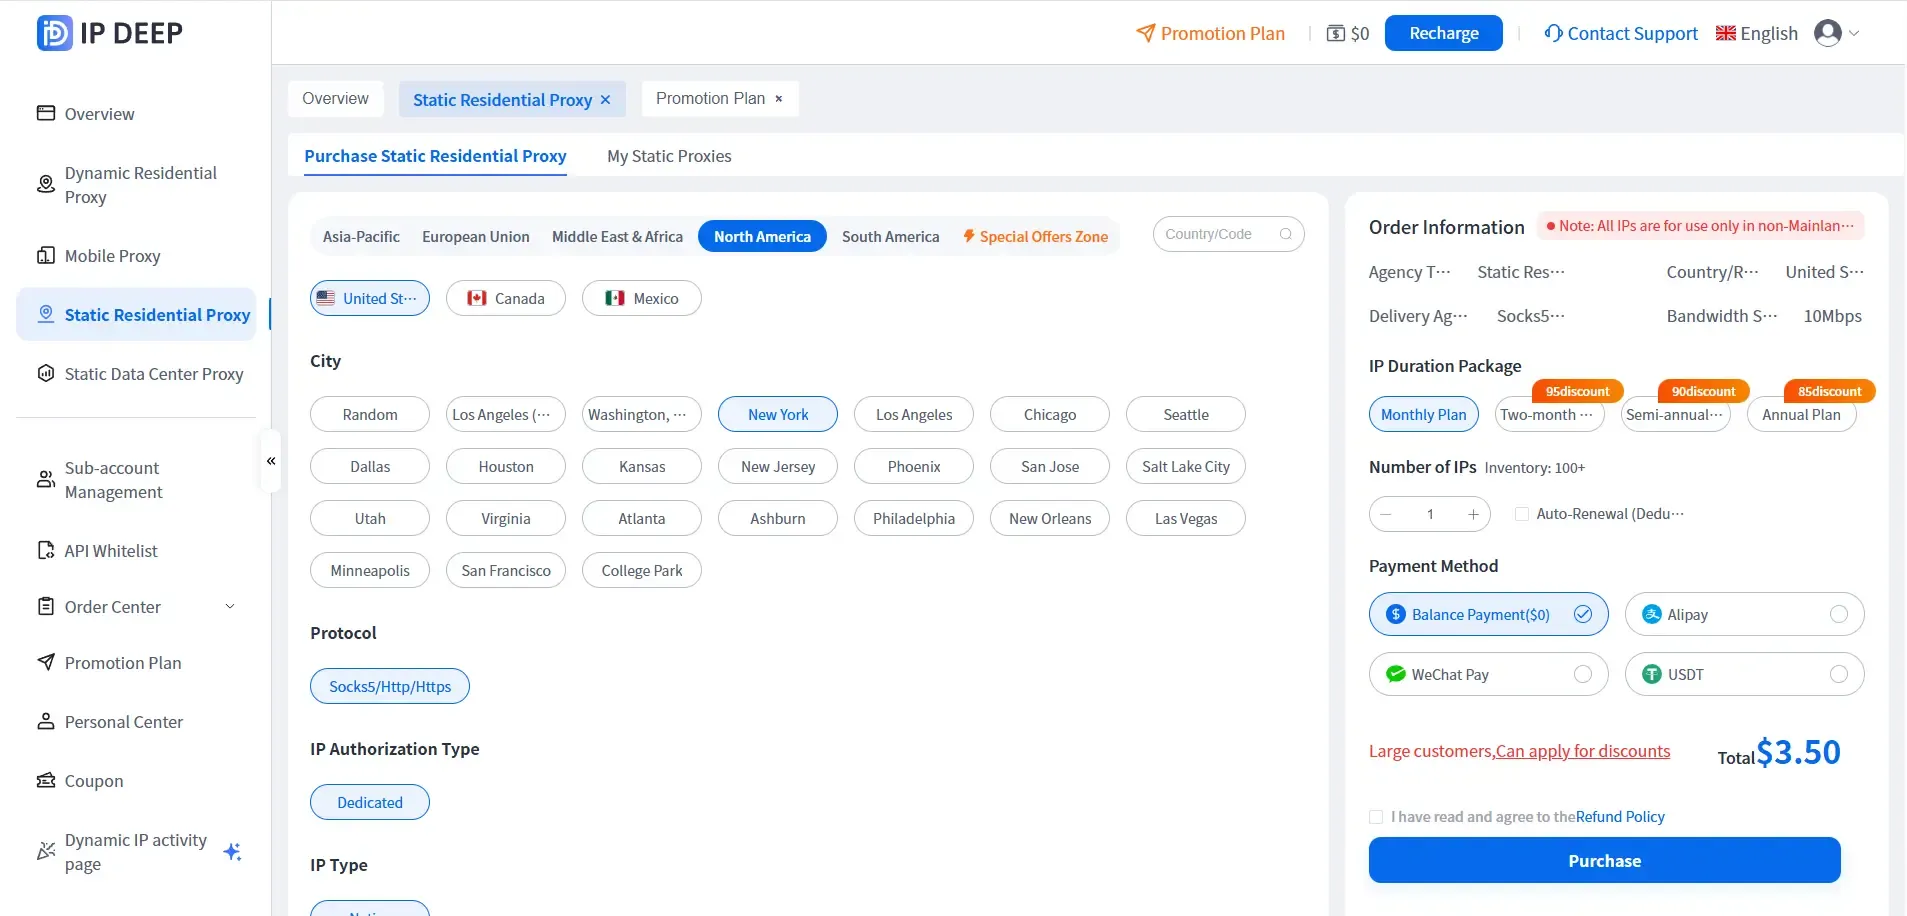1907x916 pixels.
Task: Select the South America region tab
Action: pos(890,236)
